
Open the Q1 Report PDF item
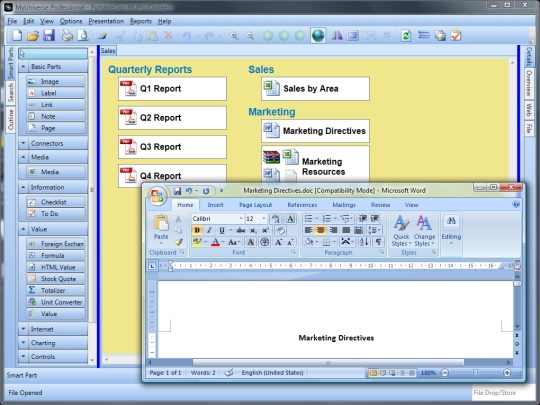(x=172, y=89)
